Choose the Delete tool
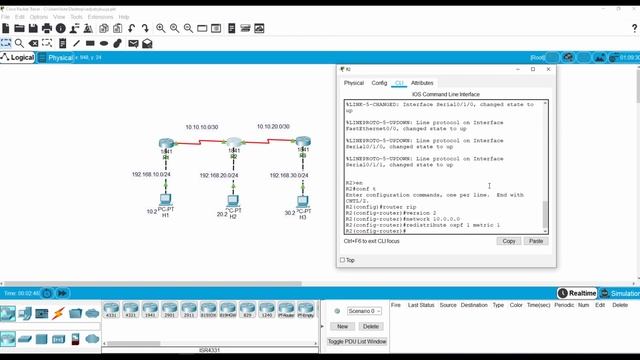Screen dimensions: 640x360 33,43
